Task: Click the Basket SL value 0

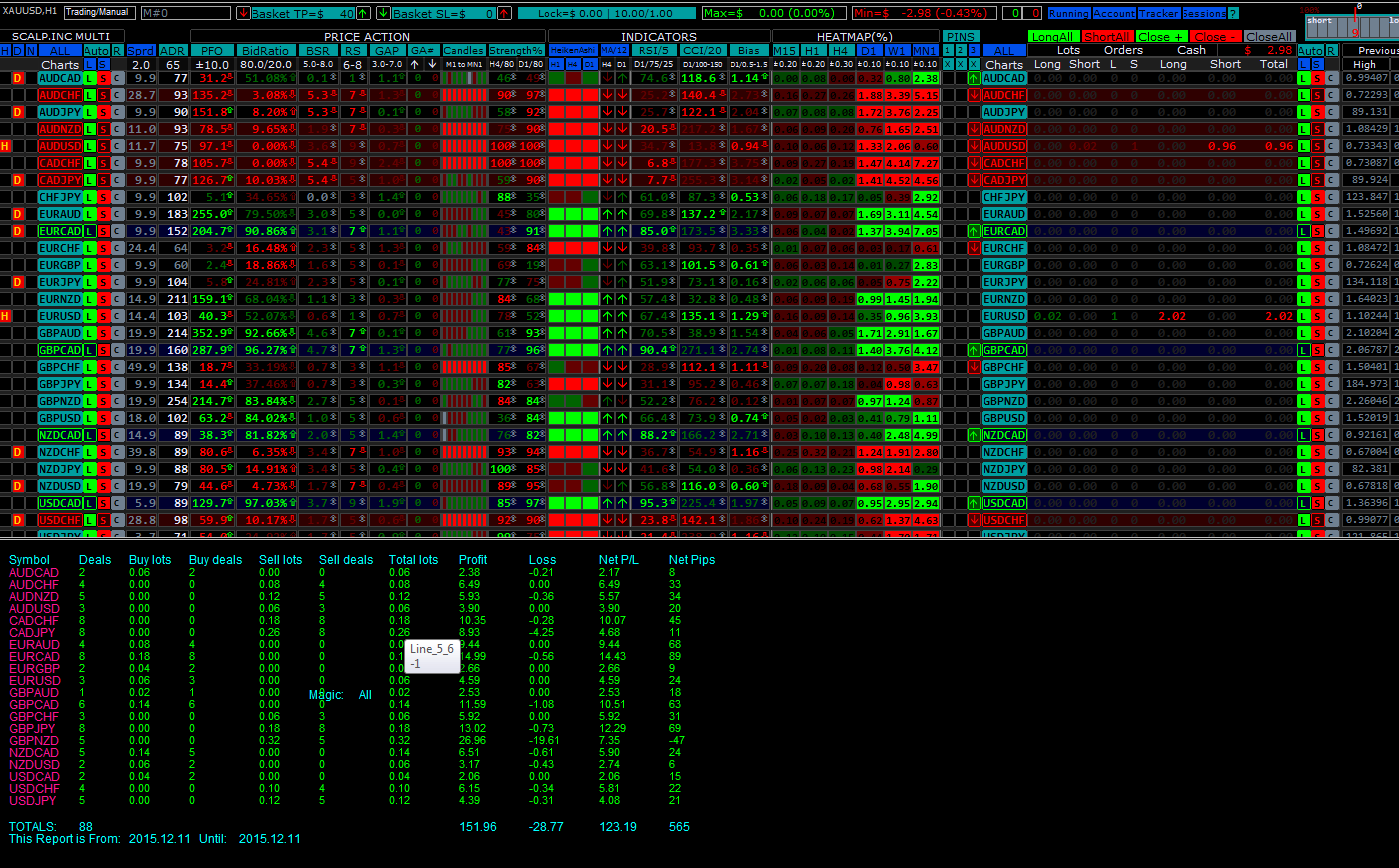Action: [490, 14]
